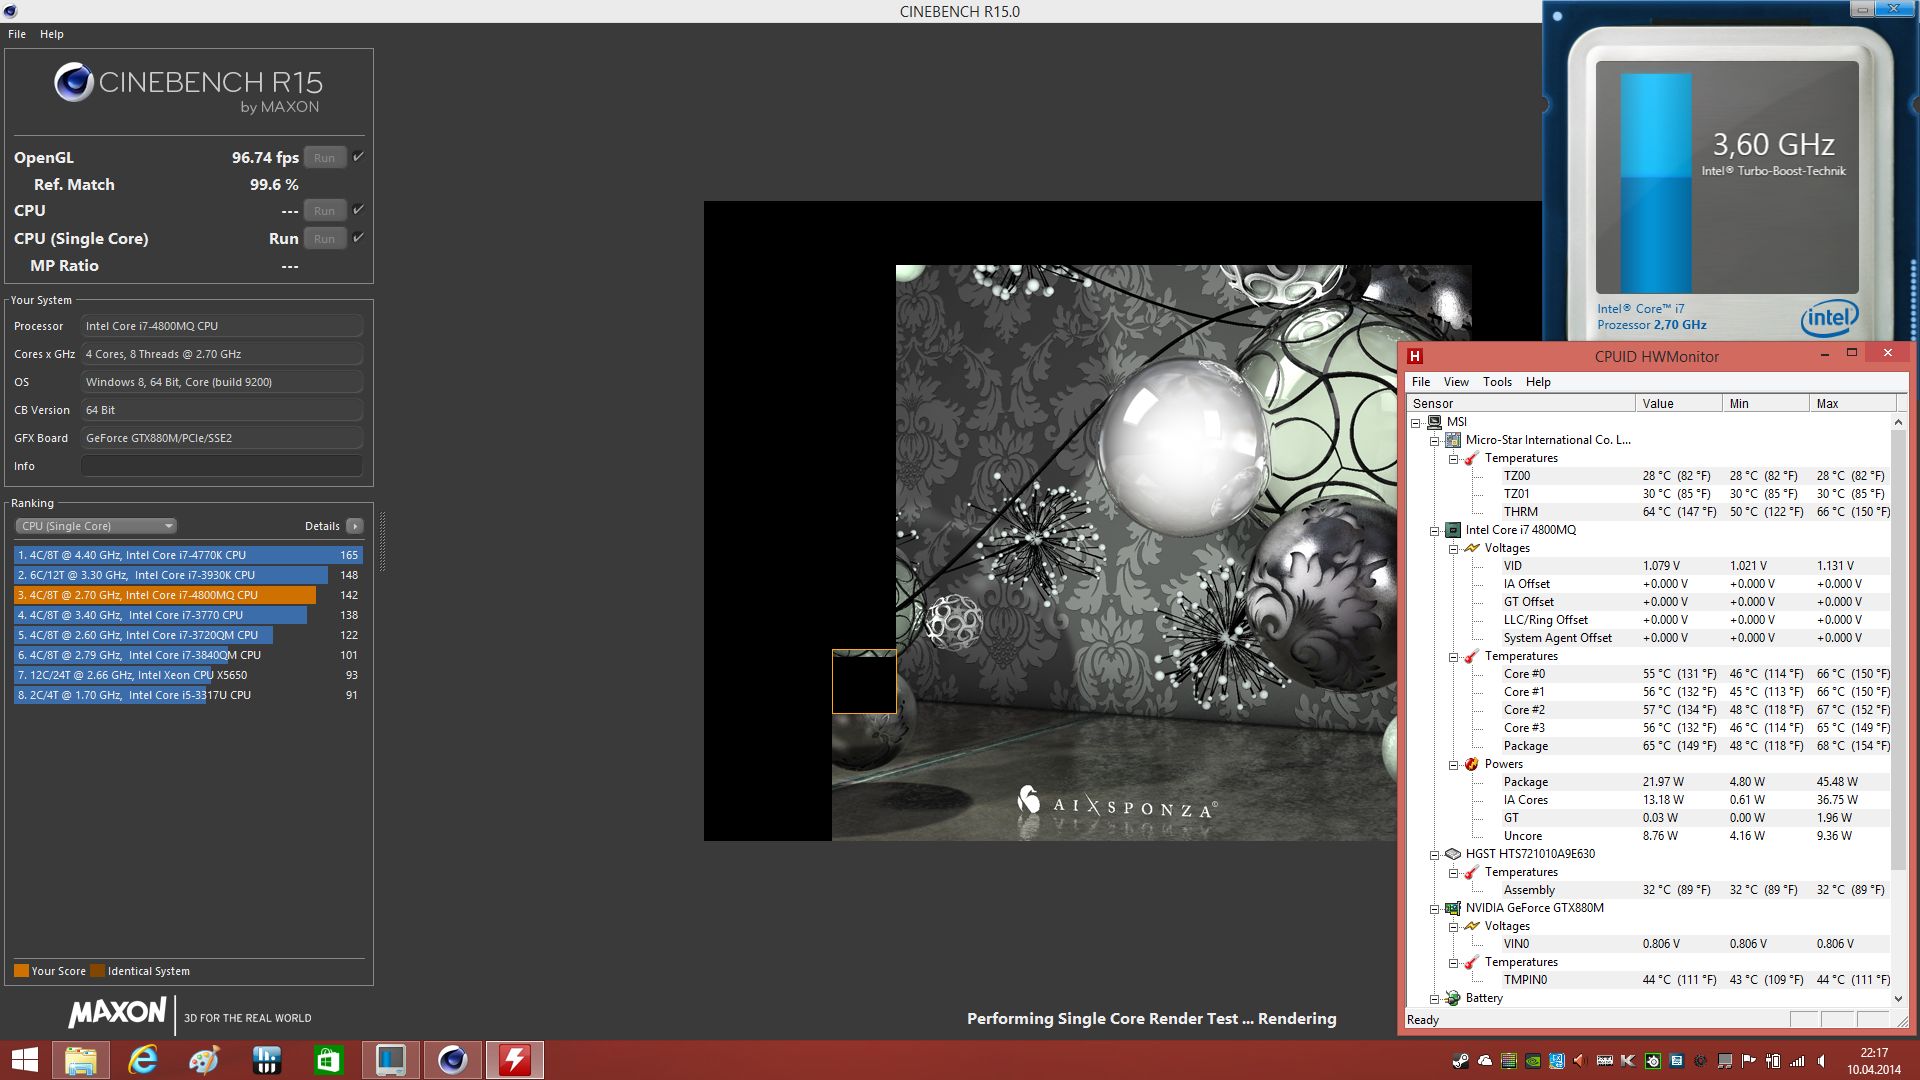Image resolution: width=1920 pixels, height=1080 pixels.
Task: Open File Explorer from the taskbar
Action: pos(81,1060)
